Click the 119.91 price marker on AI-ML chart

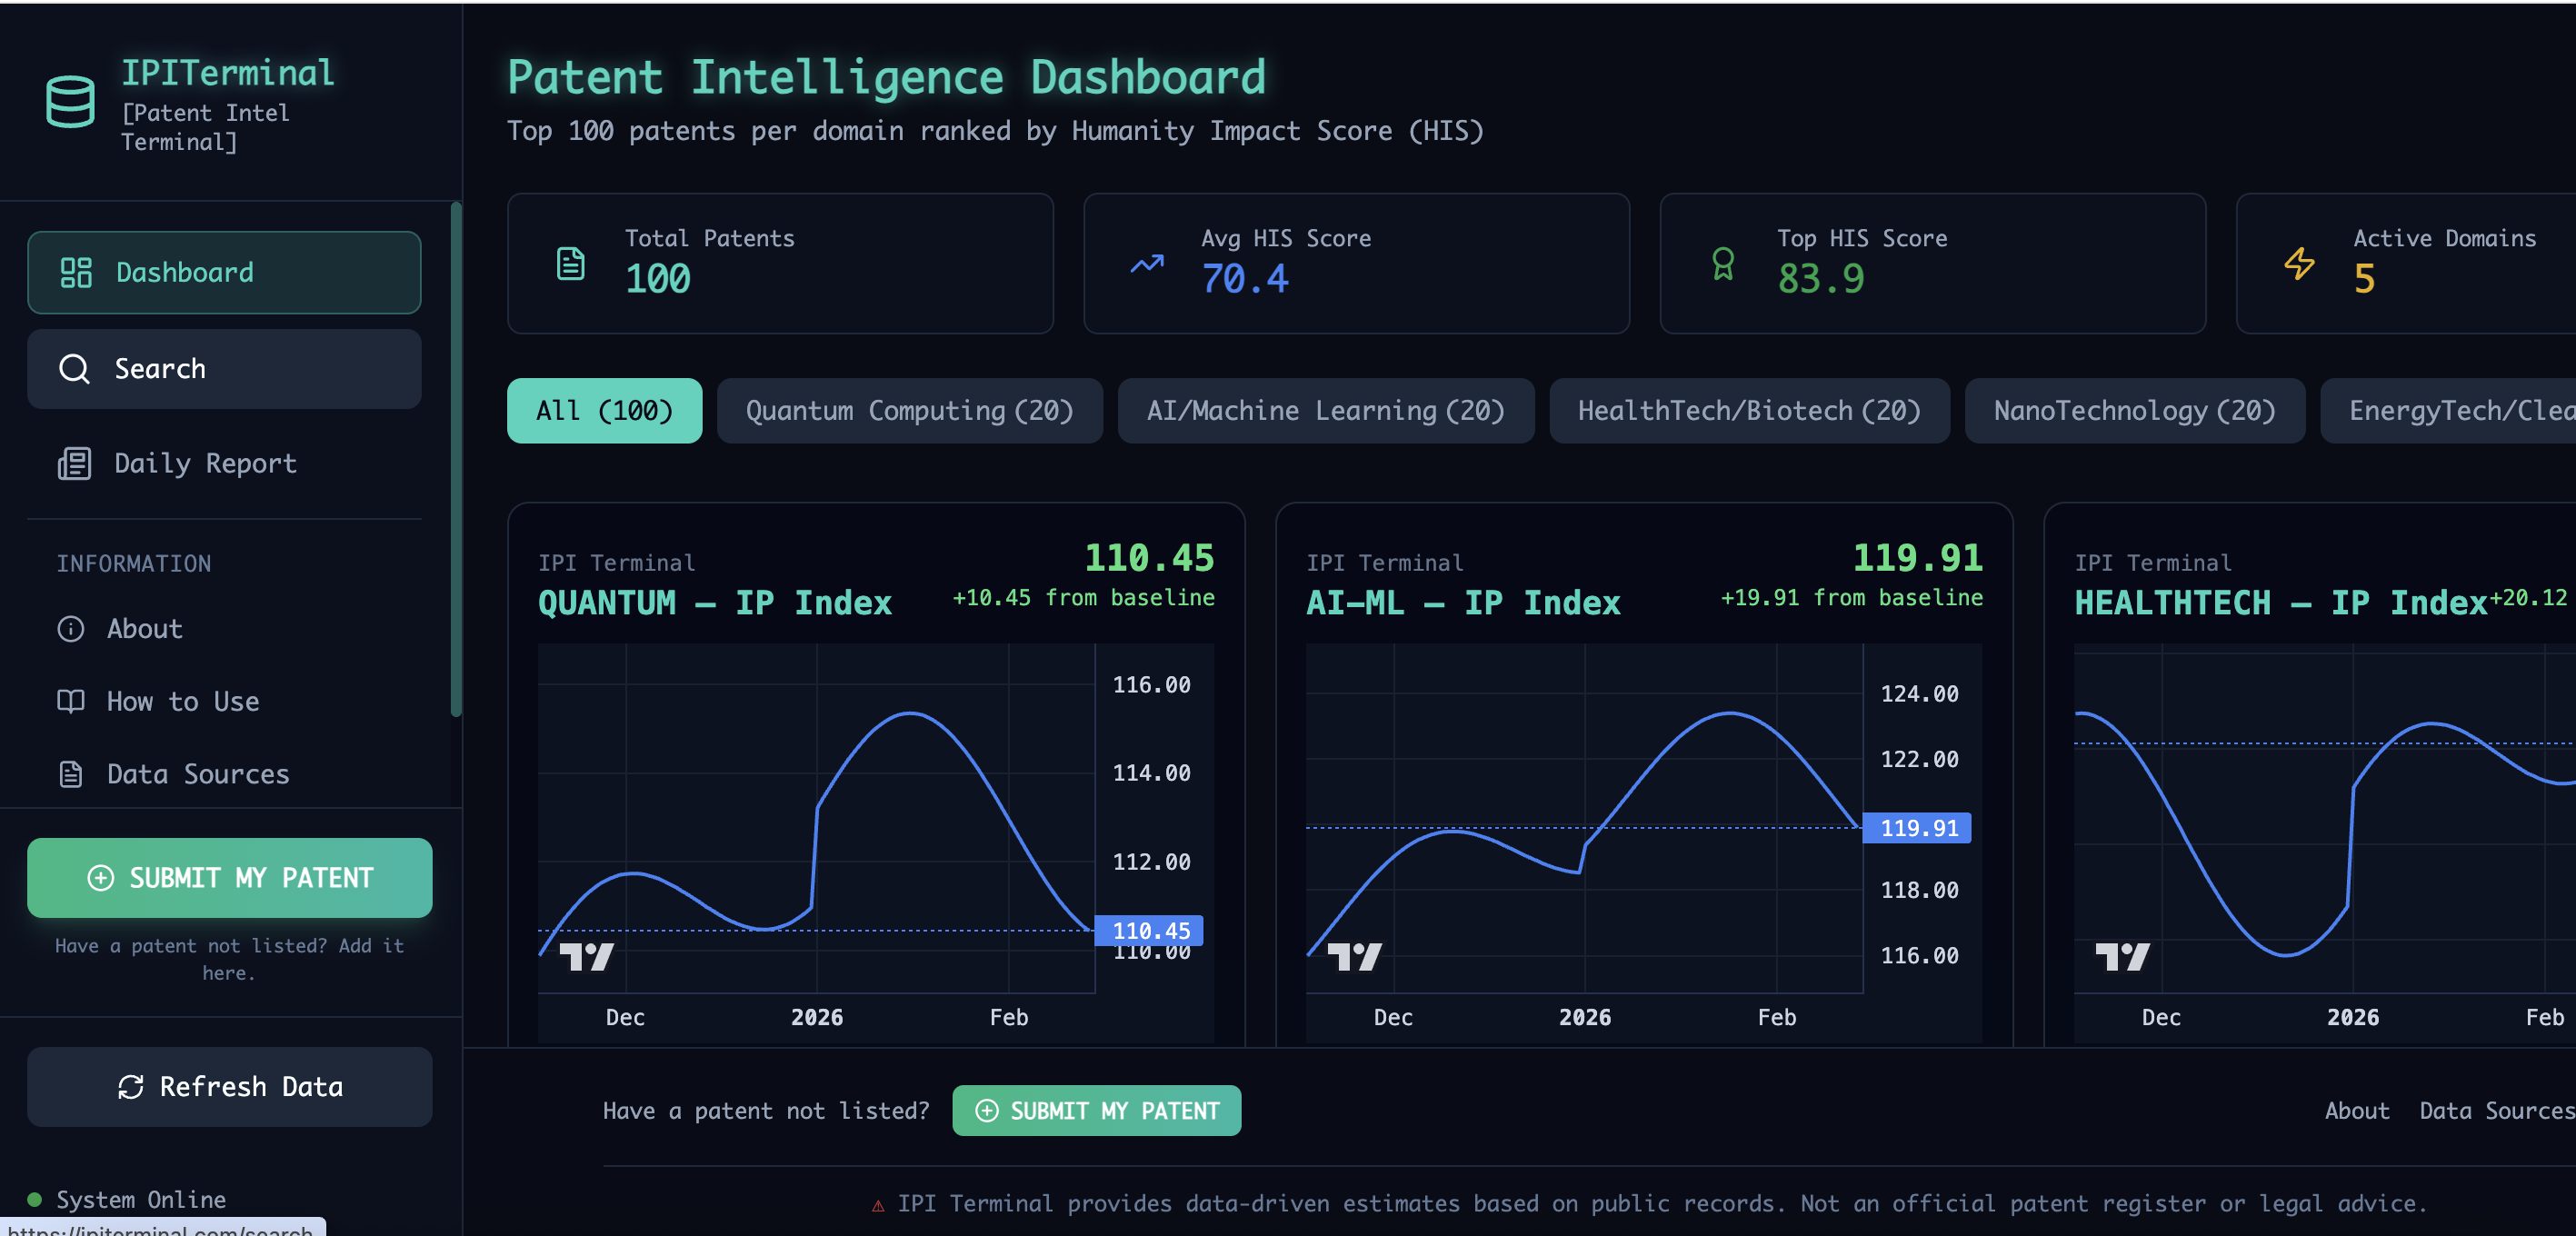[x=1916, y=828]
